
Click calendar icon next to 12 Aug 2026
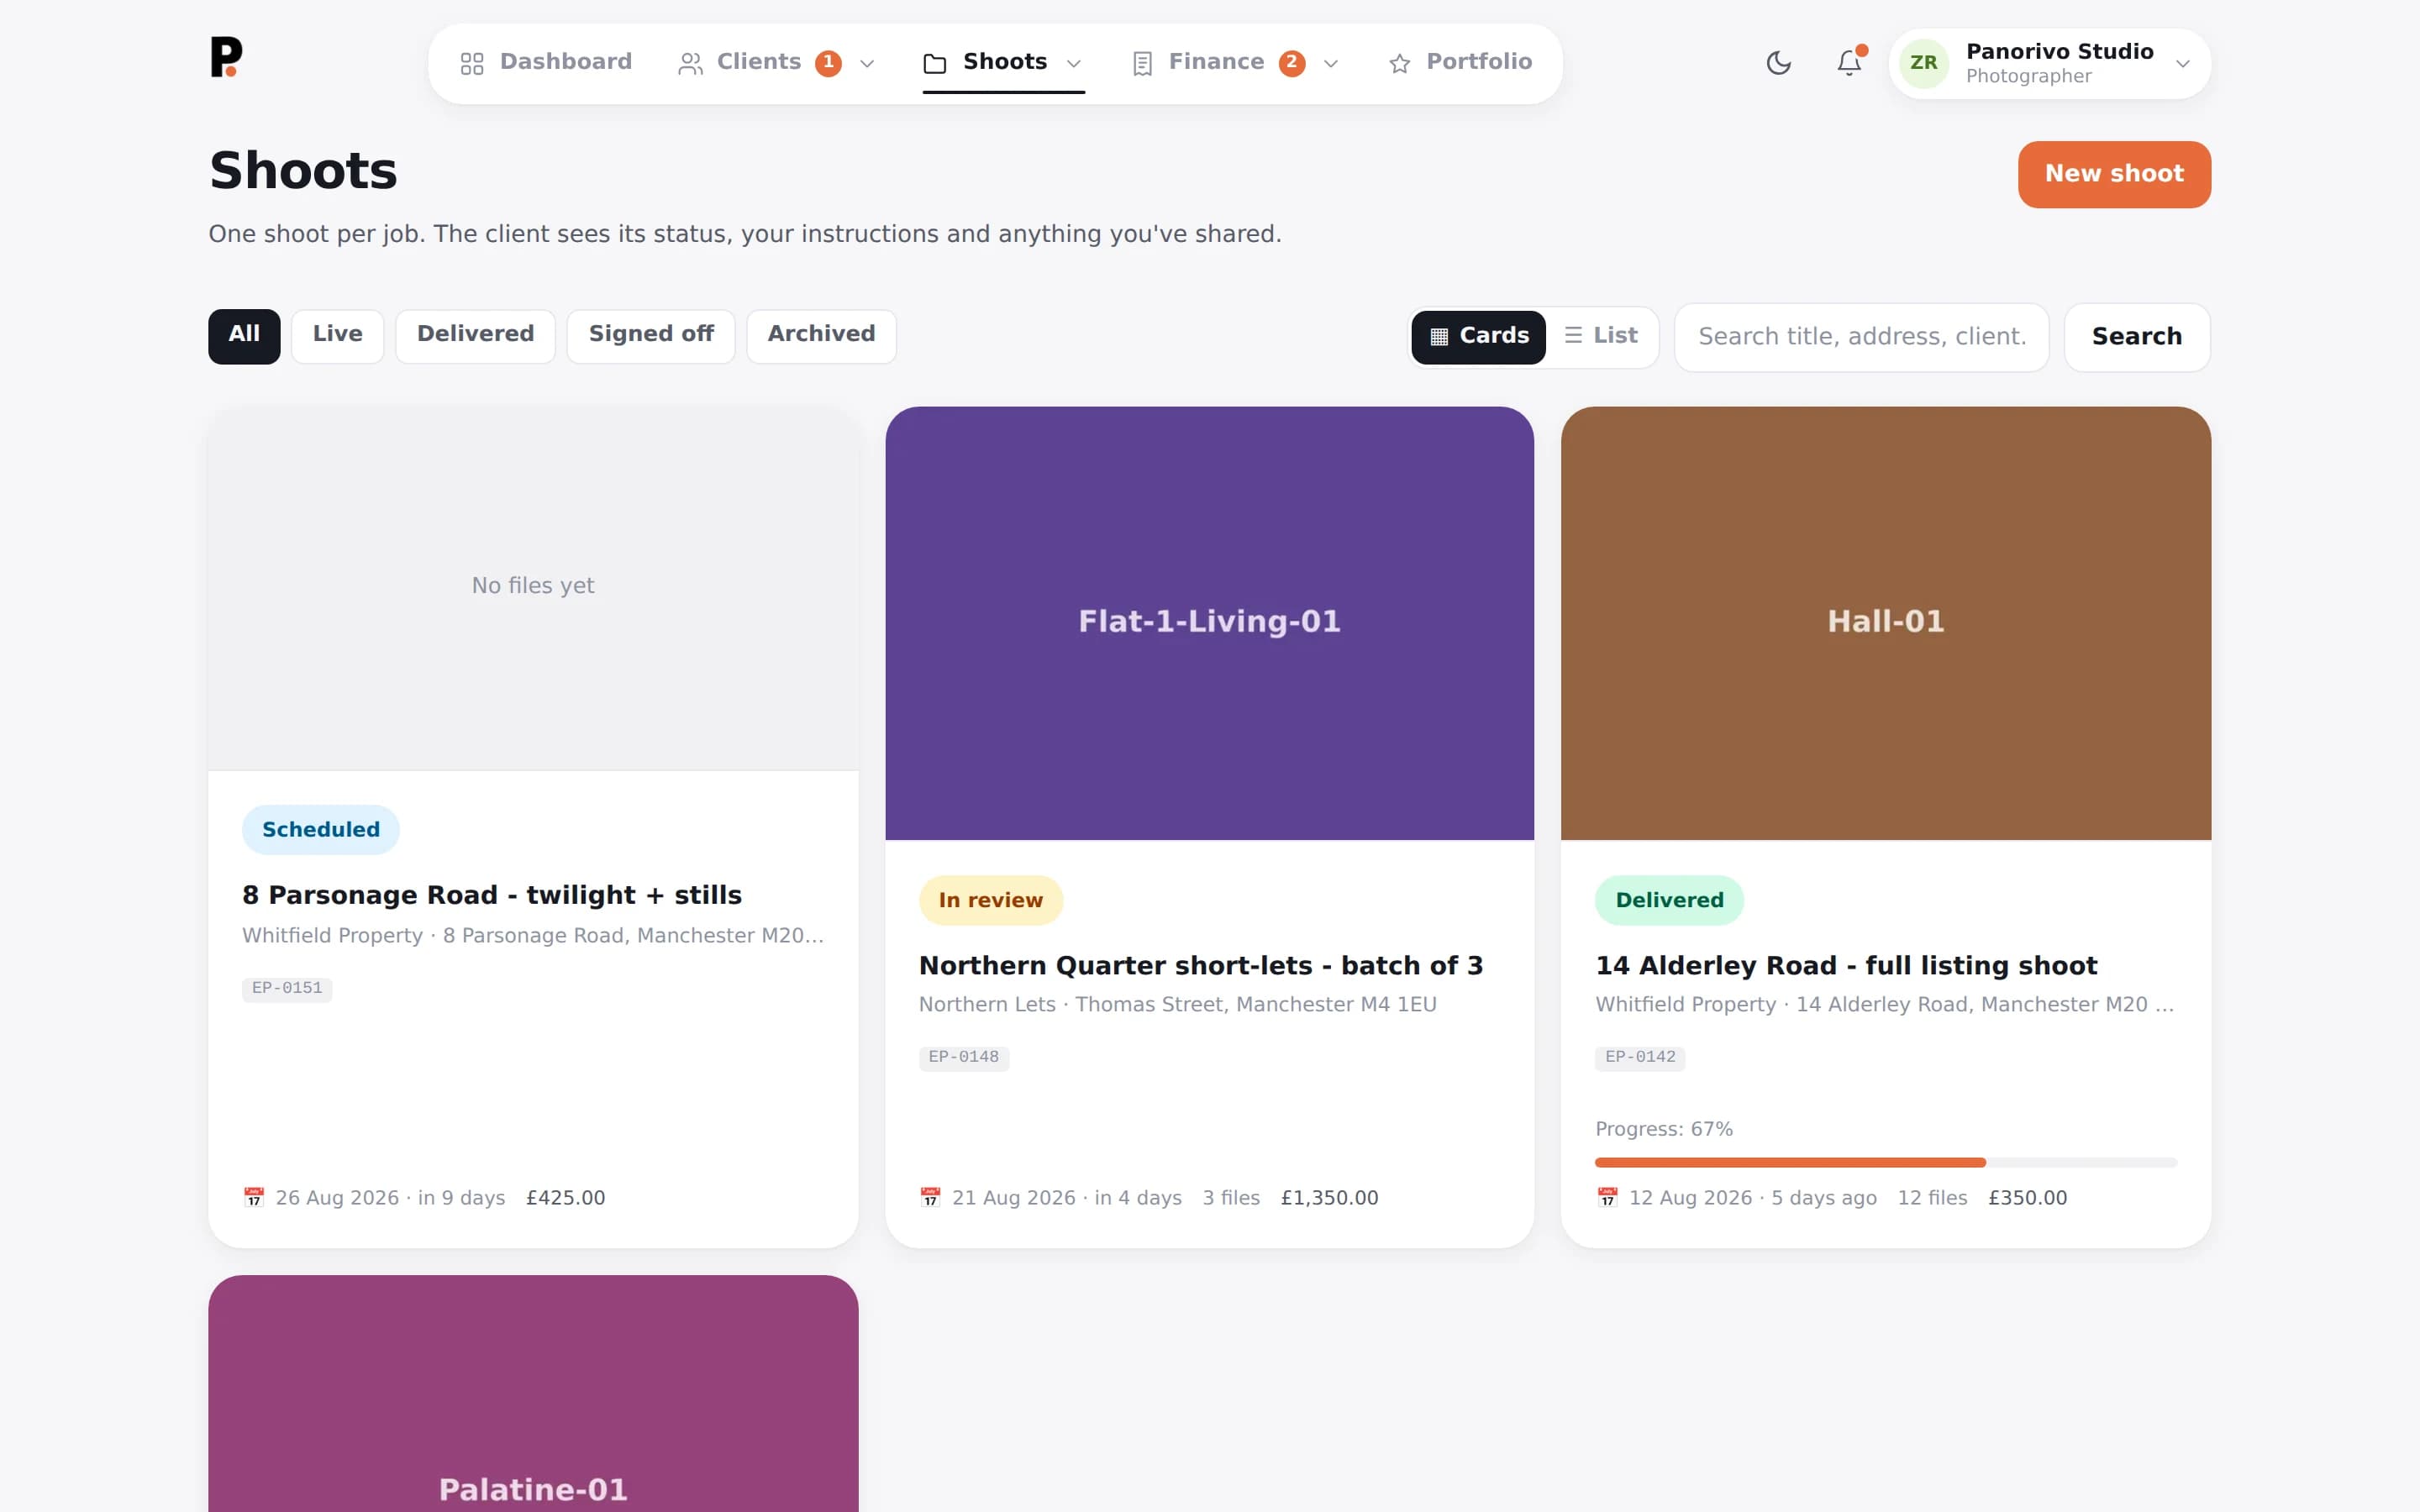coord(1607,1197)
